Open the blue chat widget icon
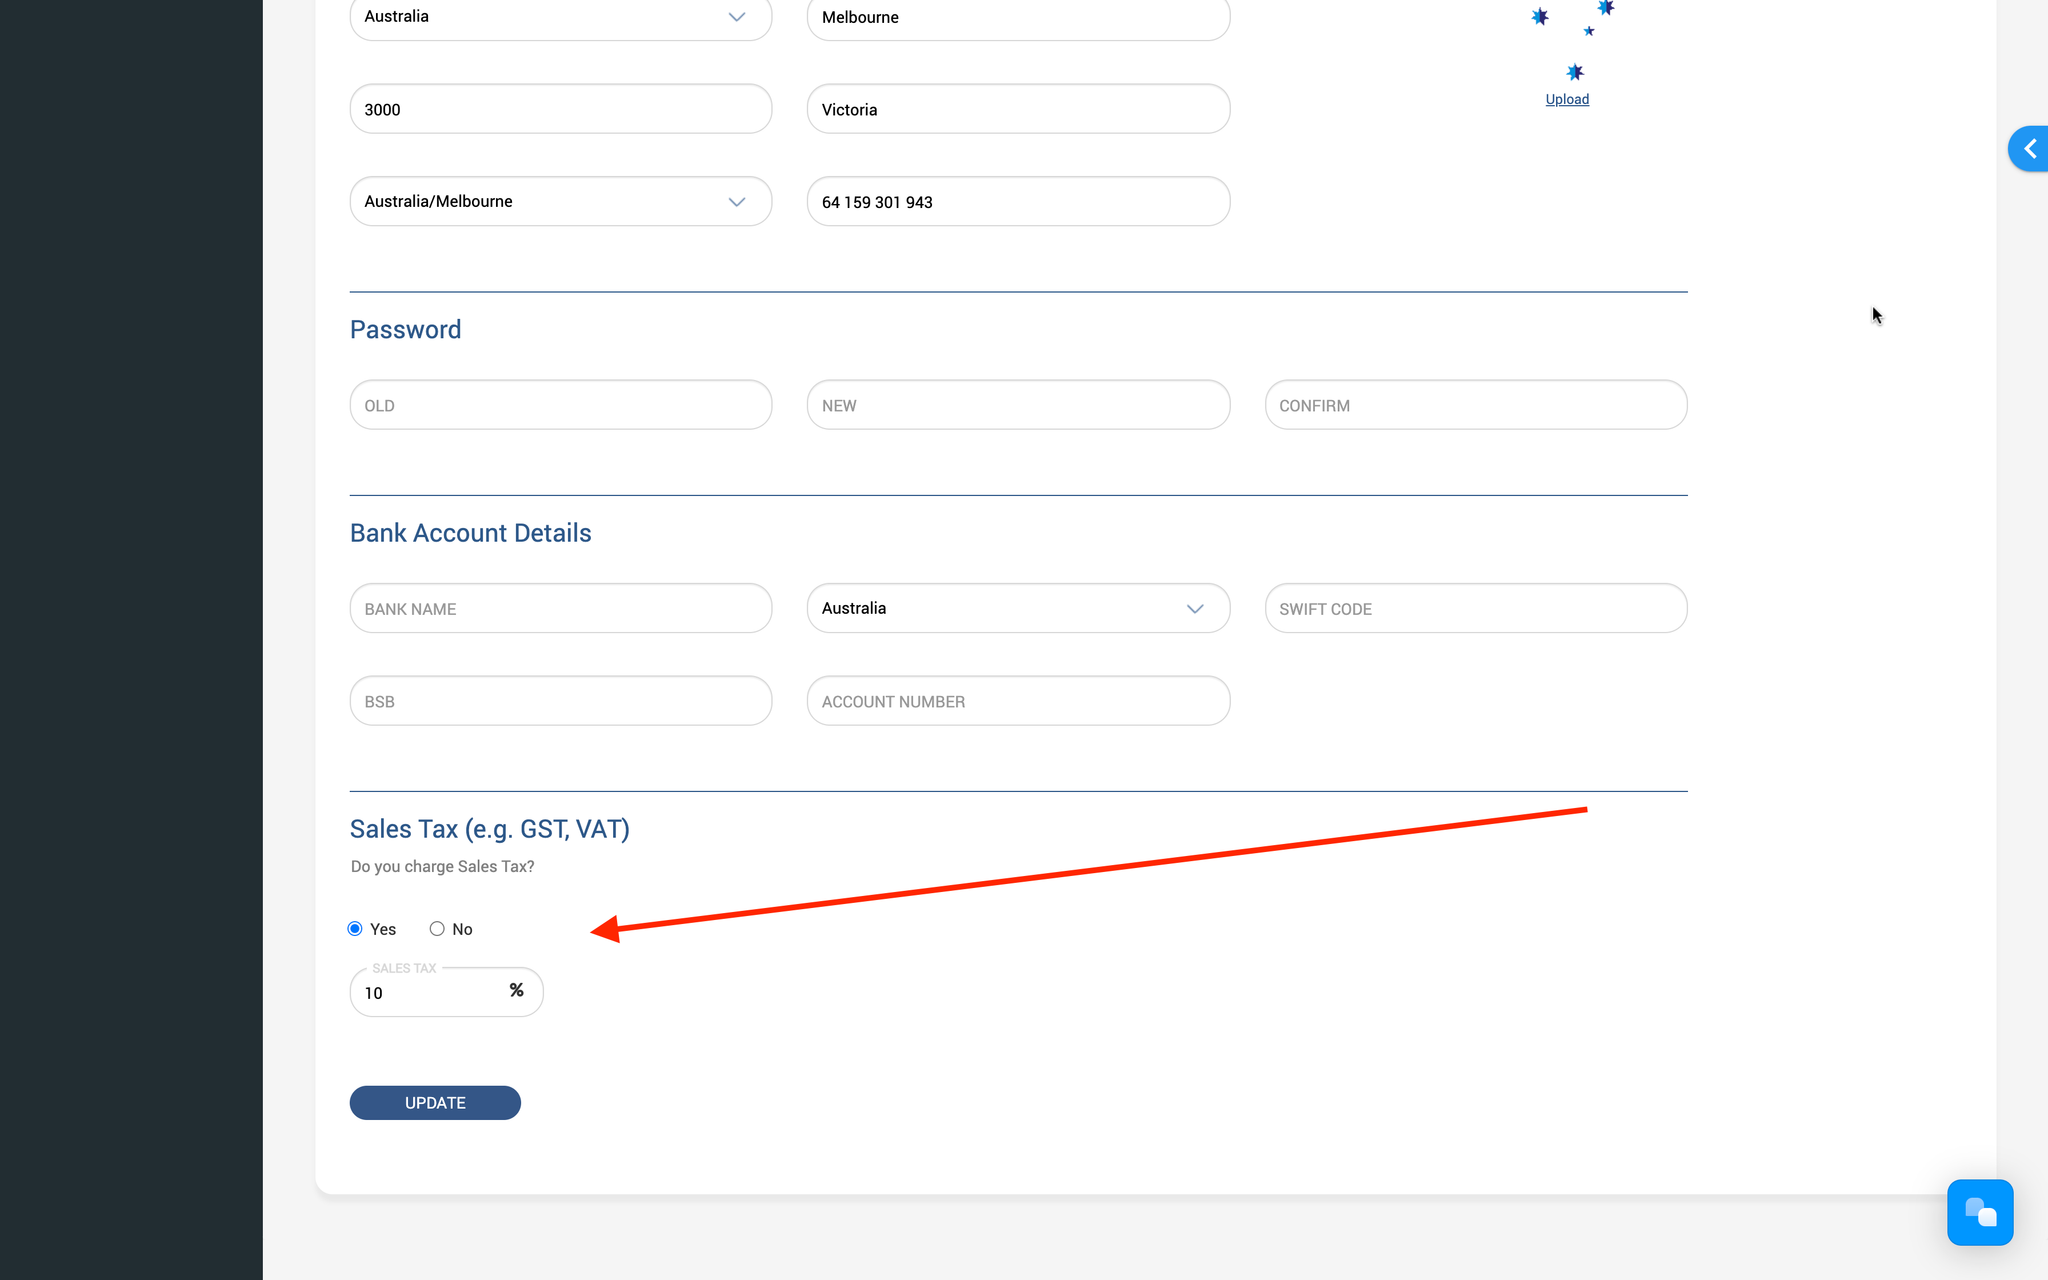 point(1979,1212)
